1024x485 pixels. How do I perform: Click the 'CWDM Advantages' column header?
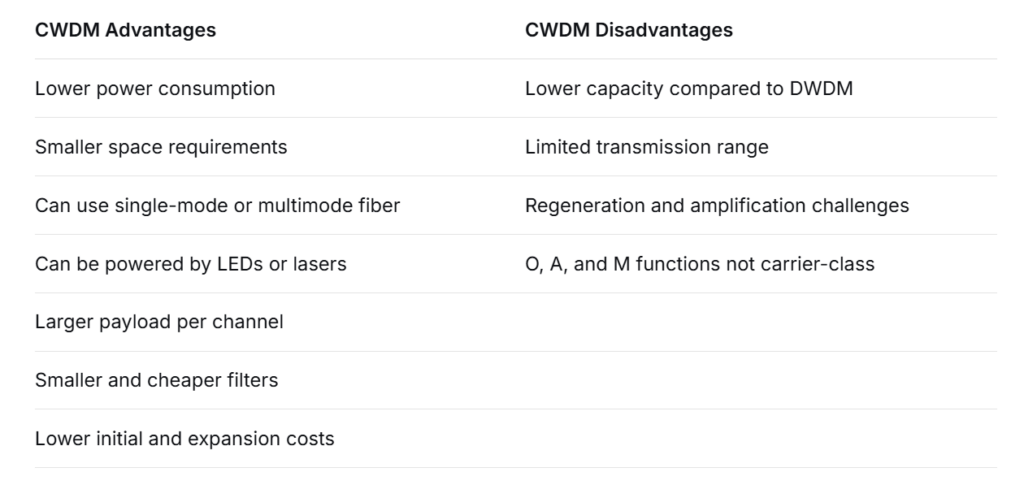tap(125, 30)
